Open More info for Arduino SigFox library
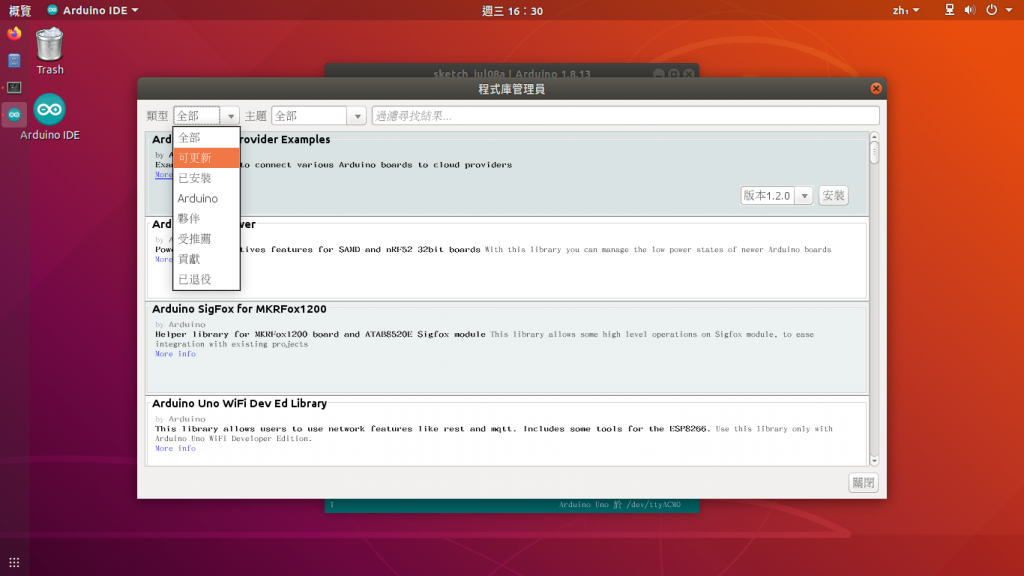 [x=175, y=354]
